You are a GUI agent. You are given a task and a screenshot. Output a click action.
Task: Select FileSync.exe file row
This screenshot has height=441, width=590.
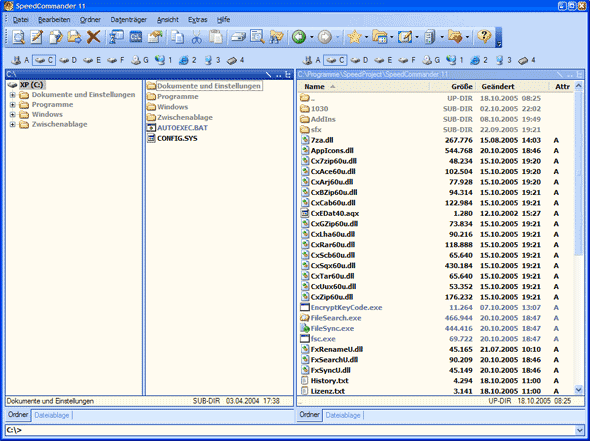pyautogui.click(x=436, y=328)
